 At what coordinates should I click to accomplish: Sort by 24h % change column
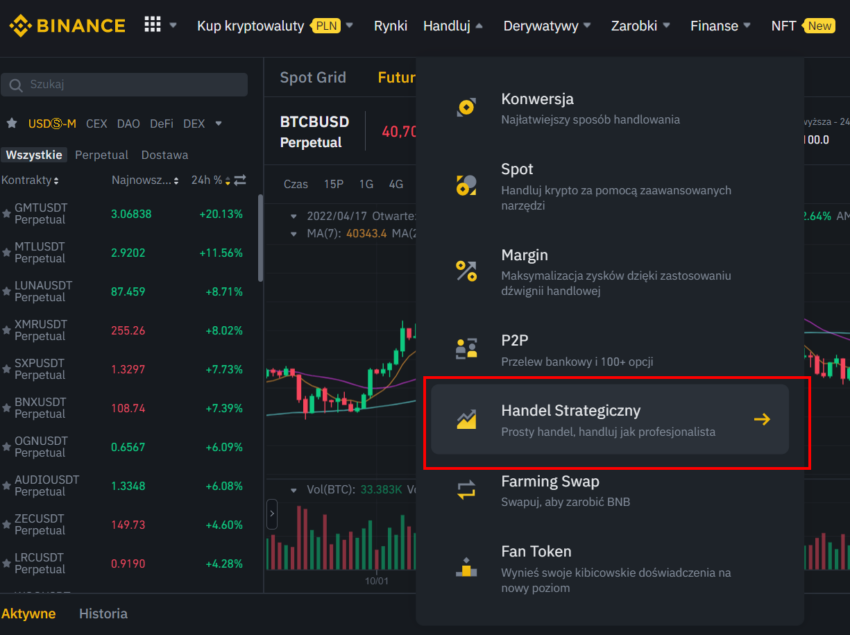(x=210, y=180)
